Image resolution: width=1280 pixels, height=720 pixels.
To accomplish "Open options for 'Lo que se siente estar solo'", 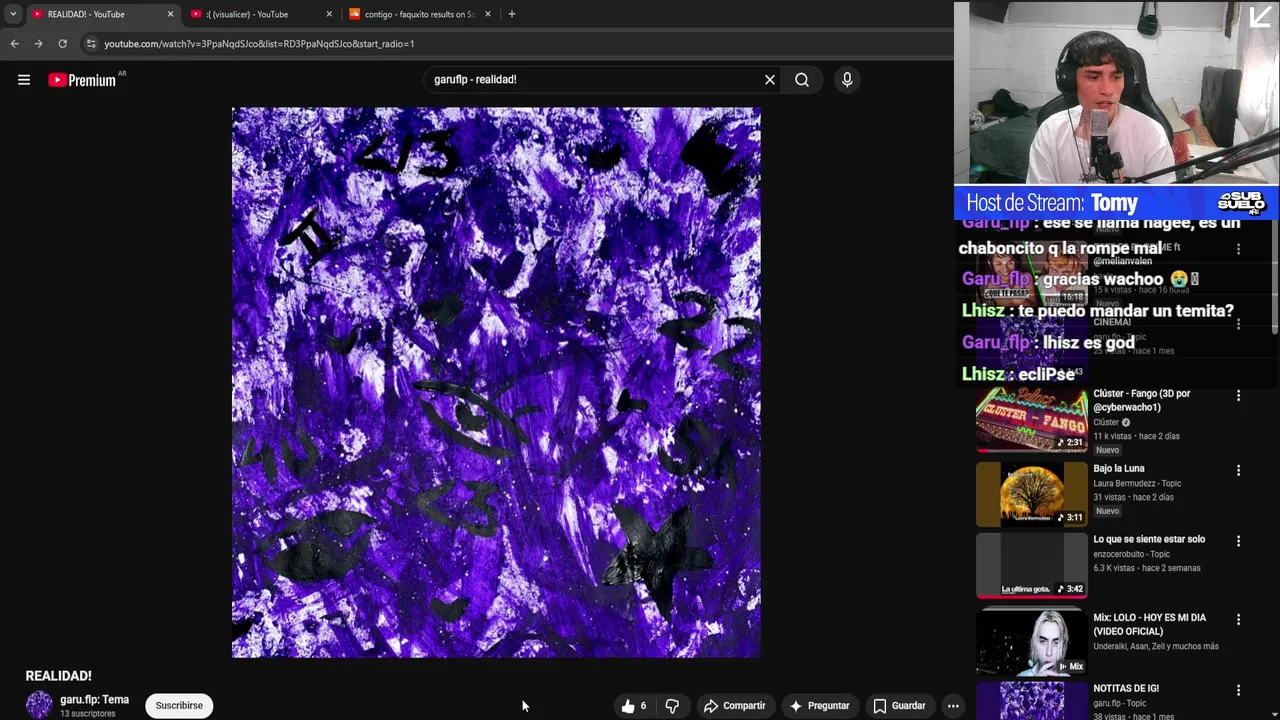I will point(1238,541).
